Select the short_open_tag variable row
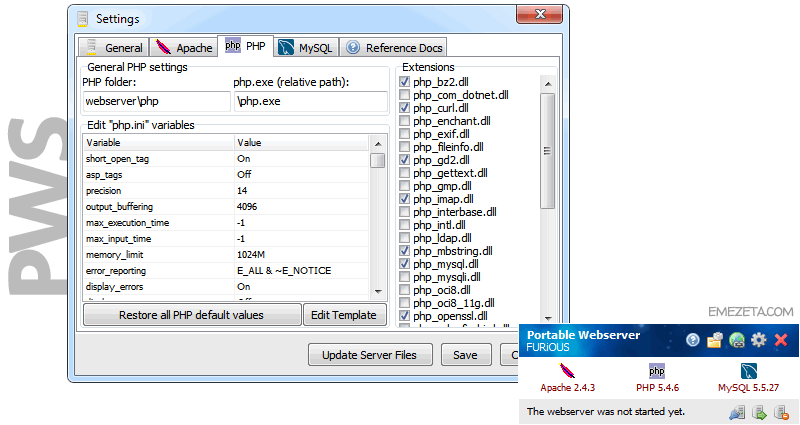The image size is (800, 425). tap(226, 159)
